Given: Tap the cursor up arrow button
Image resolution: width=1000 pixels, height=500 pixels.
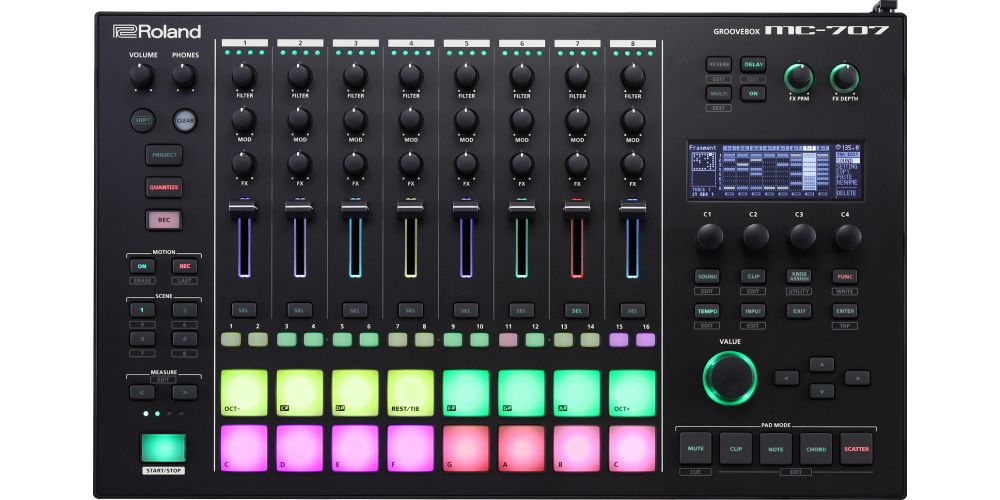Looking at the screenshot, I should (821, 364).
